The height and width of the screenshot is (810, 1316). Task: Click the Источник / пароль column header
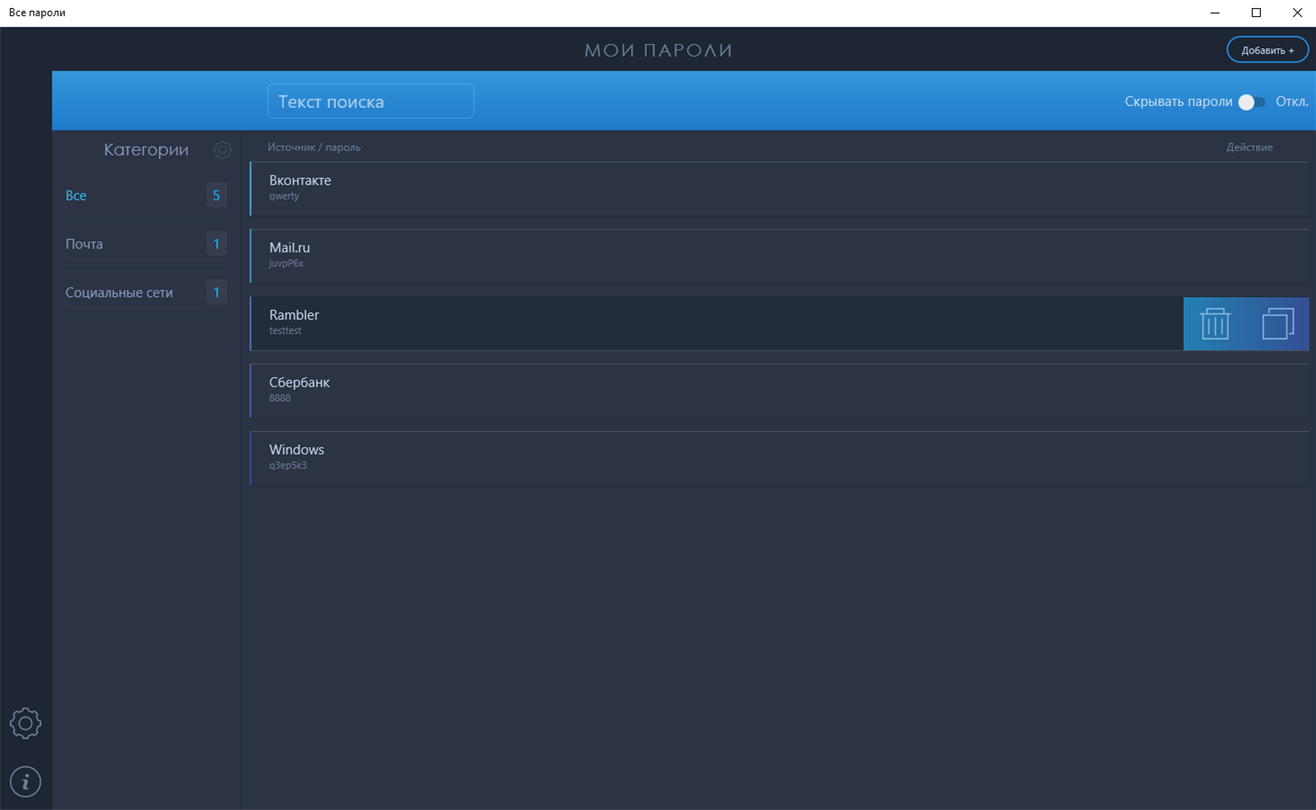(314, 147)
